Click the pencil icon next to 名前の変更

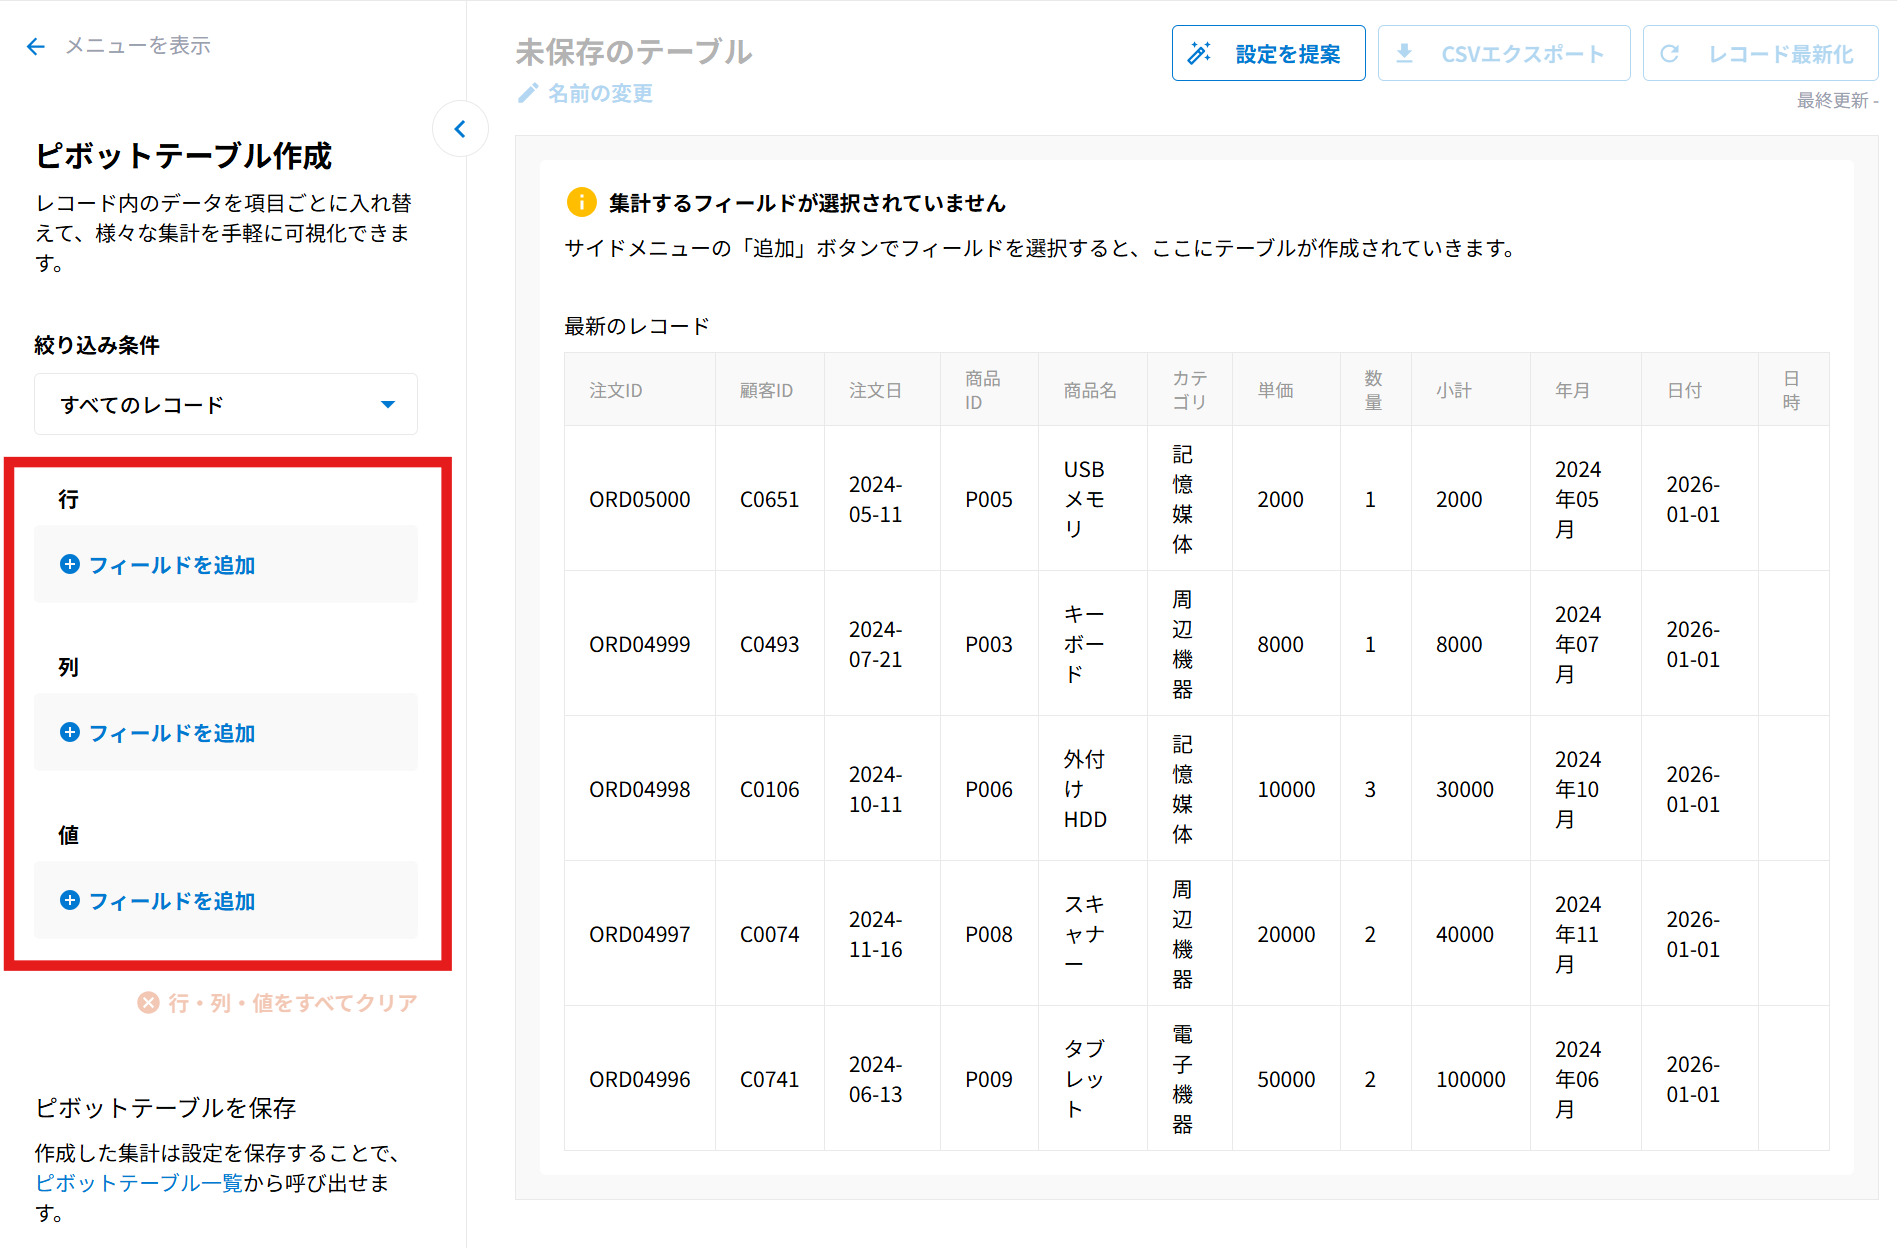[x=528, y=93]
